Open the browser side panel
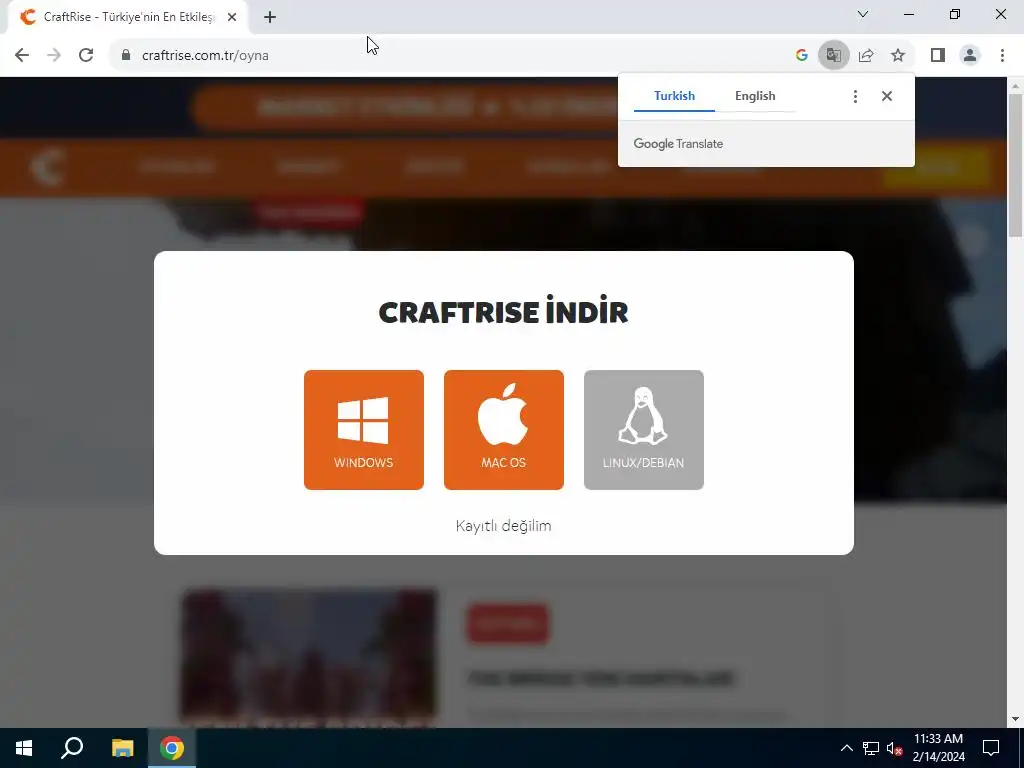This screenshot has width=1024, height=768. pyautogui.click(x=938, y=56)
